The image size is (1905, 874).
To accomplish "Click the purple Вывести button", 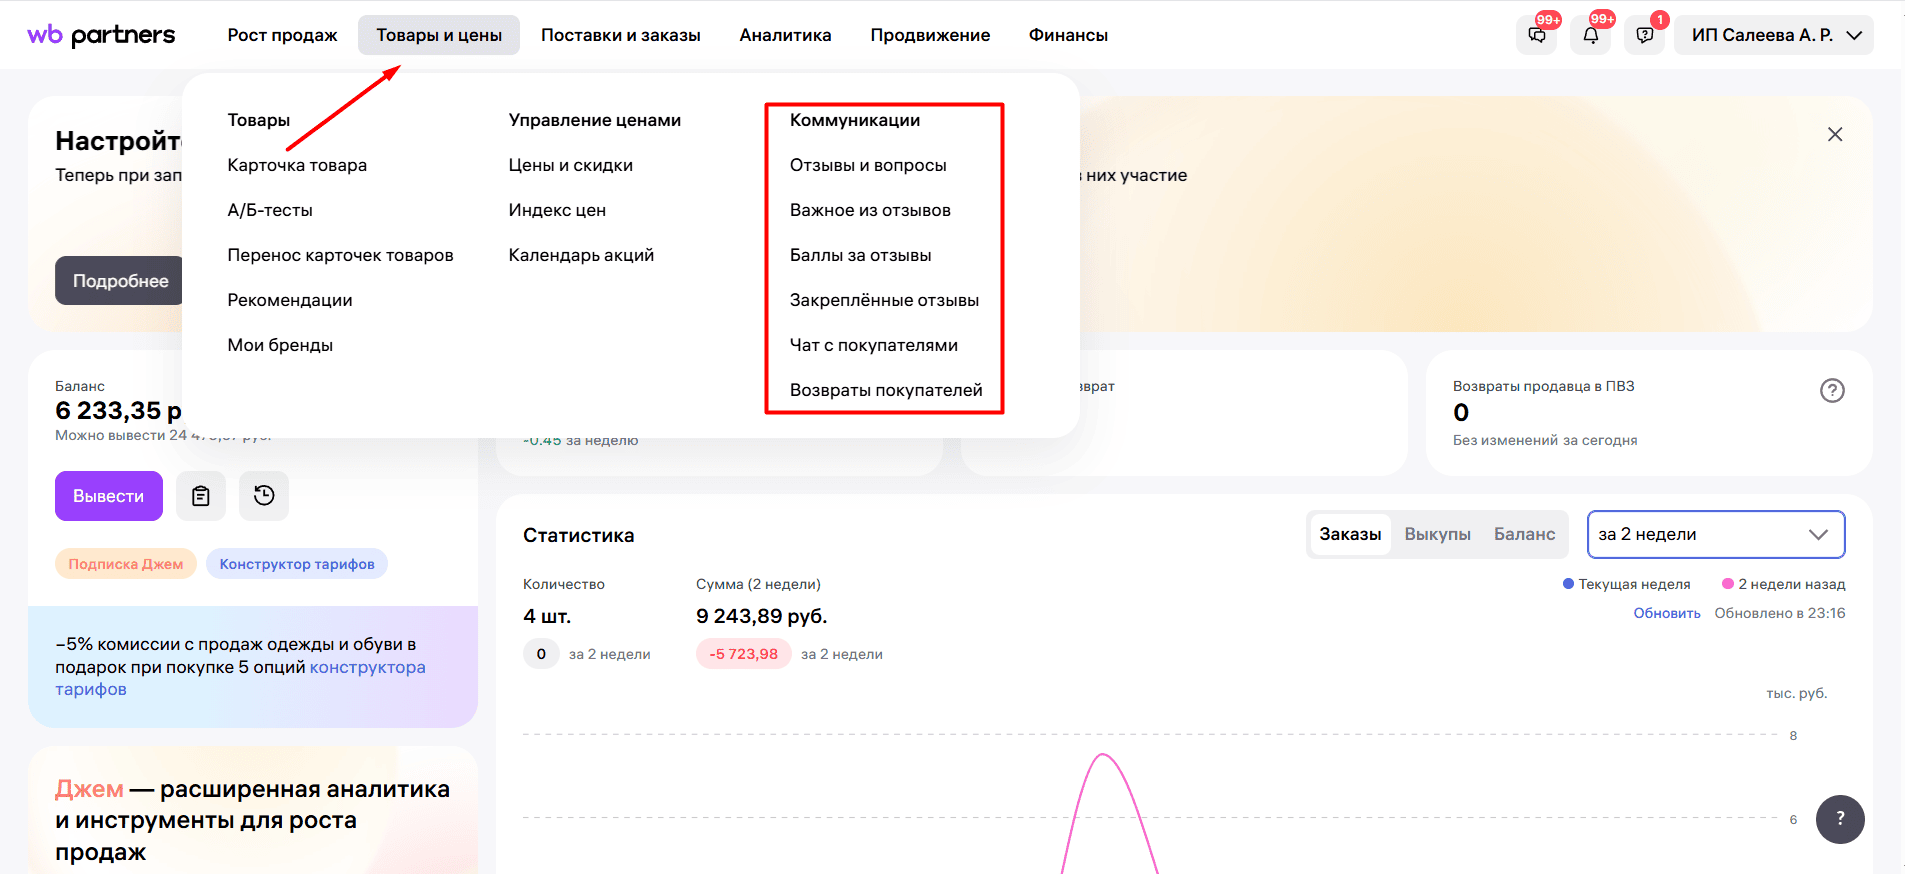I will click(x=109, y=496).
